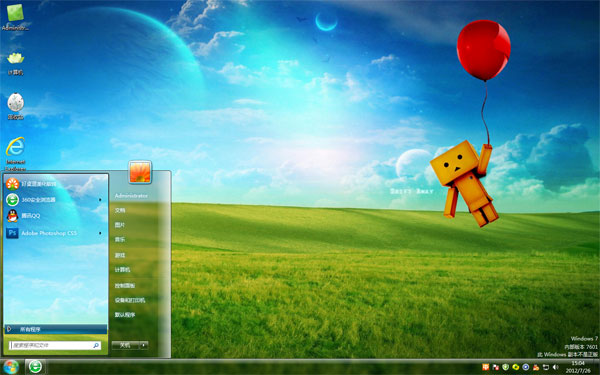Click the Show desktop strip
The height and width of the screenshot is (375, 600).
click(x=596, y=367)
